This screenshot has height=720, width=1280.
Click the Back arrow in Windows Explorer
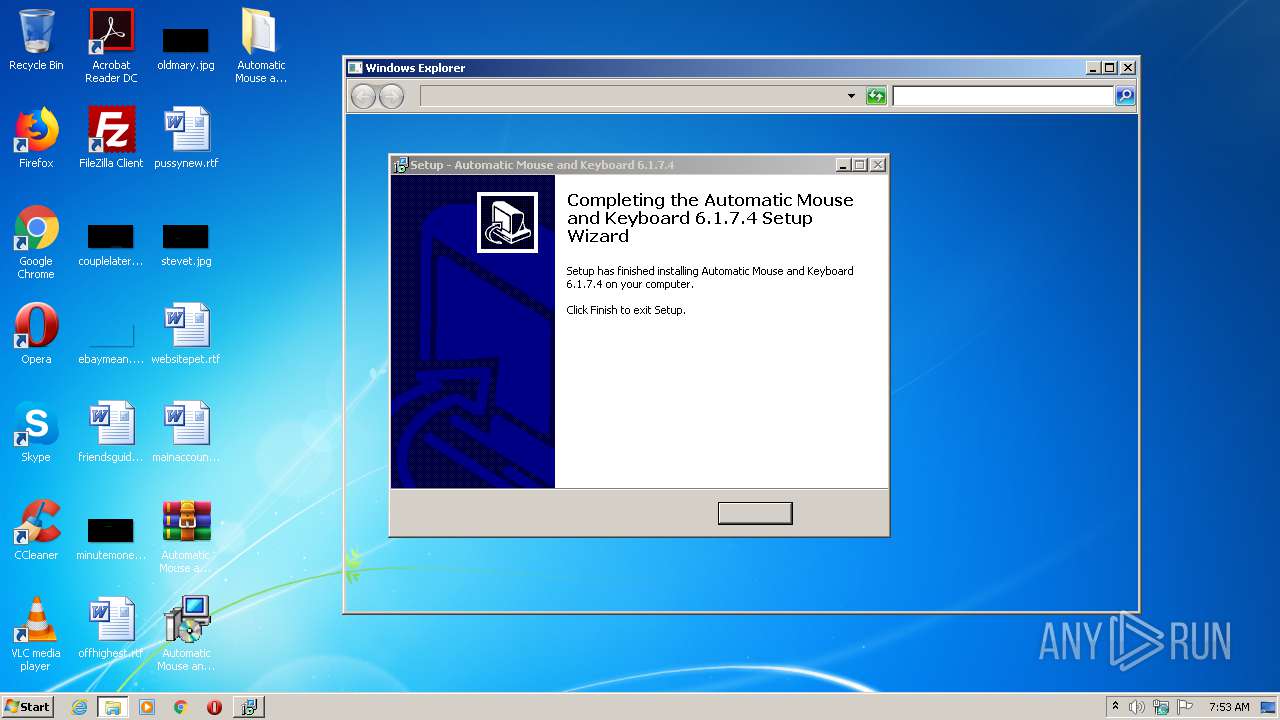pos(363,96)
